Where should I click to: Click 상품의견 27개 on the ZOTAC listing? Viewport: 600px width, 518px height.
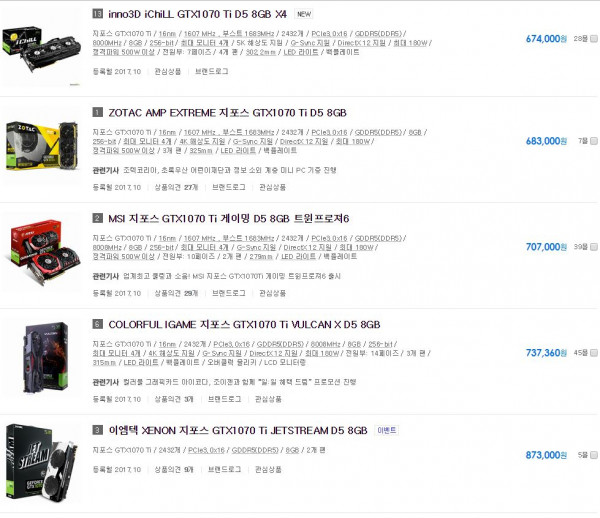tap(176, 187)
